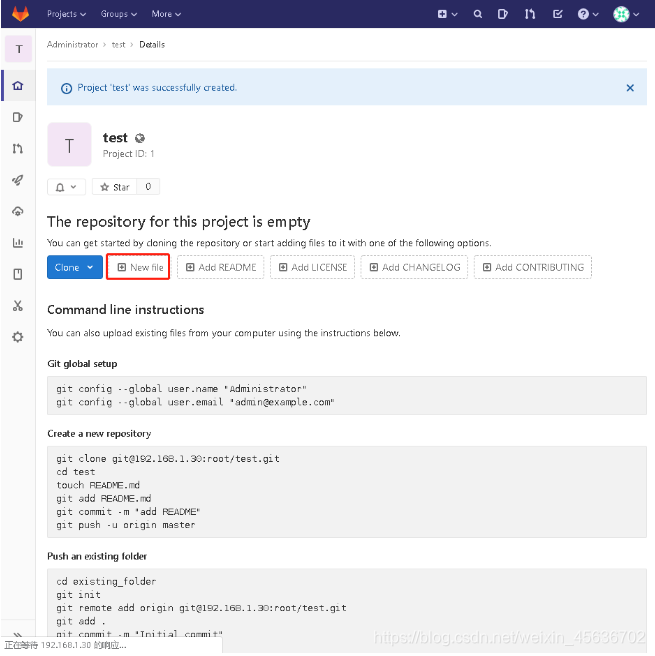Open Issues icon in left sidebar

[18, 117]
